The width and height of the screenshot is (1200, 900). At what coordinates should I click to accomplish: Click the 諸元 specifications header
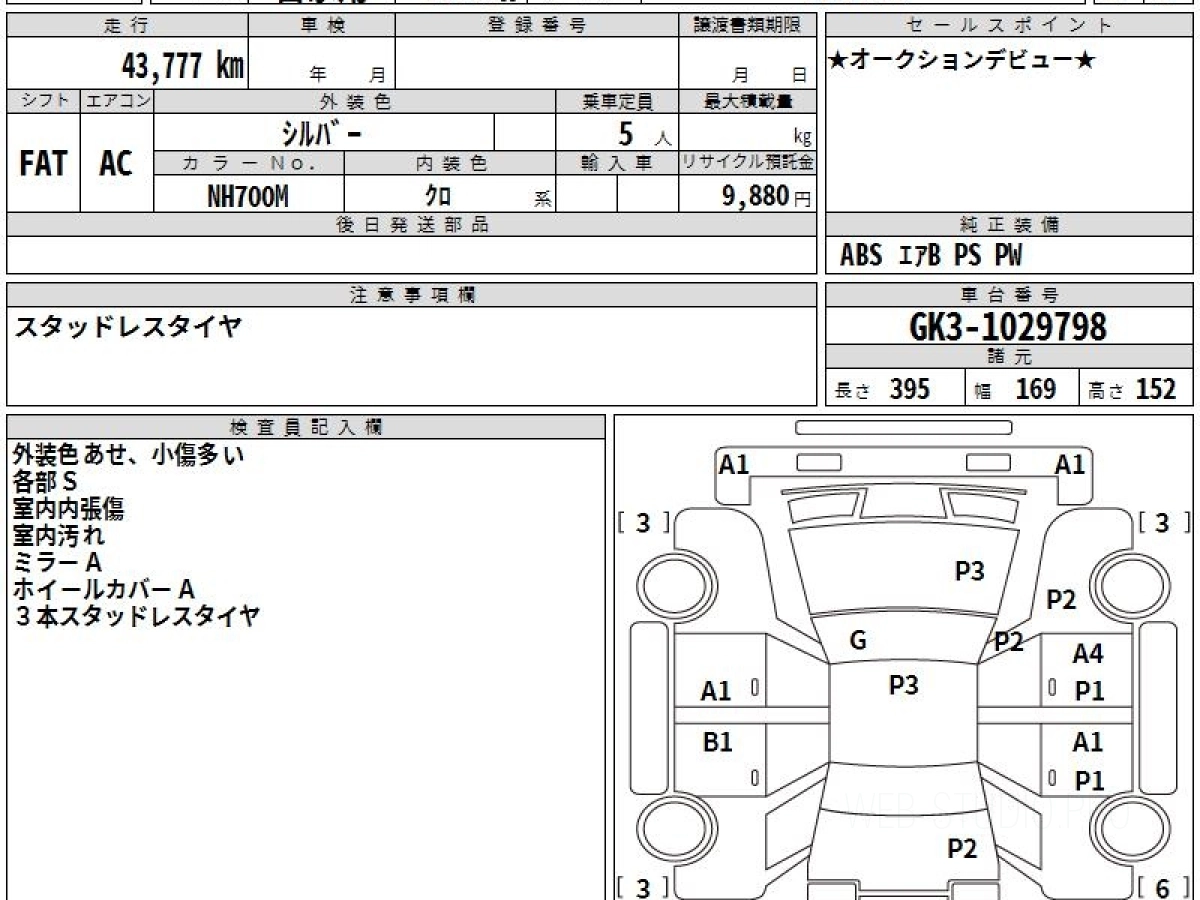(x=1009, y=357)
